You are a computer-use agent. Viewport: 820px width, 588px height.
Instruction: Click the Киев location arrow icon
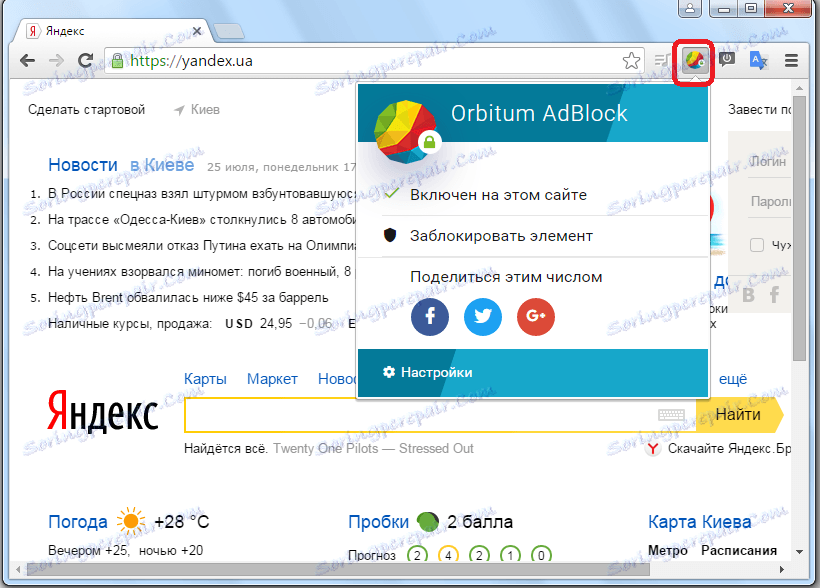(x=179, y=110)
